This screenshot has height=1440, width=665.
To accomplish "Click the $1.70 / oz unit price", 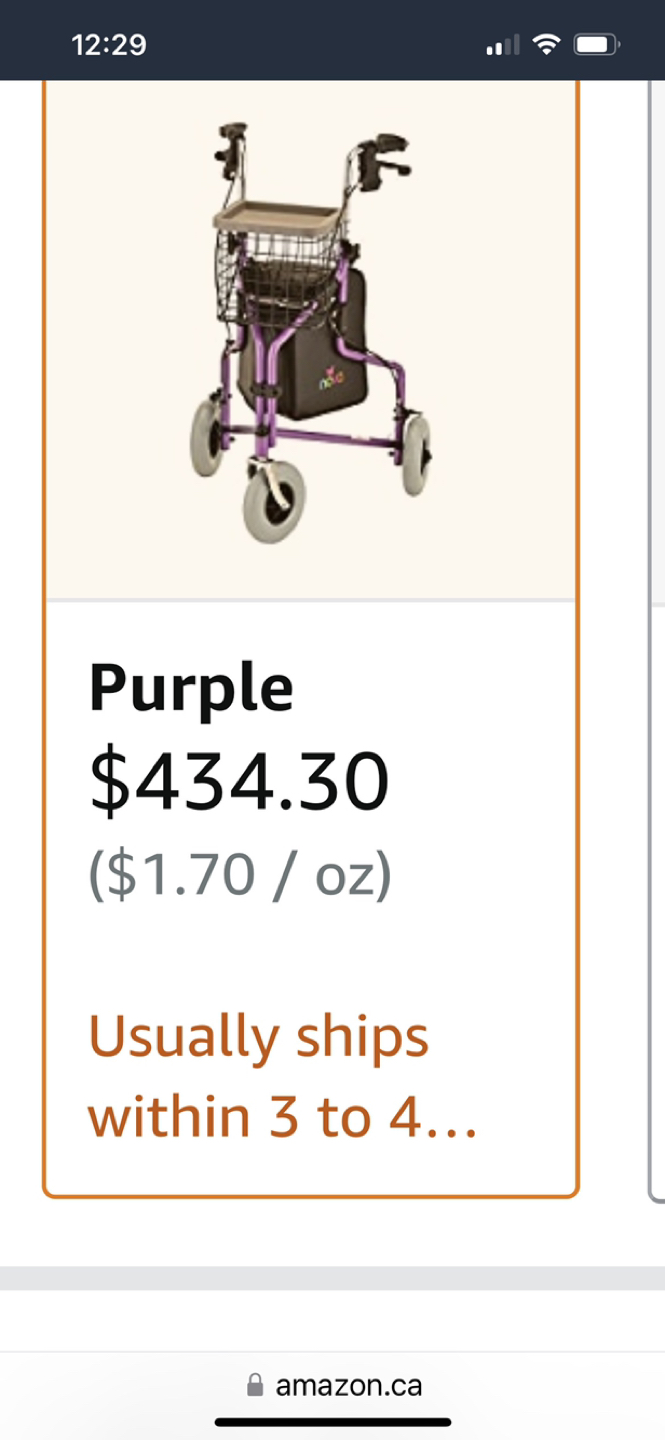I will [240, 875].
